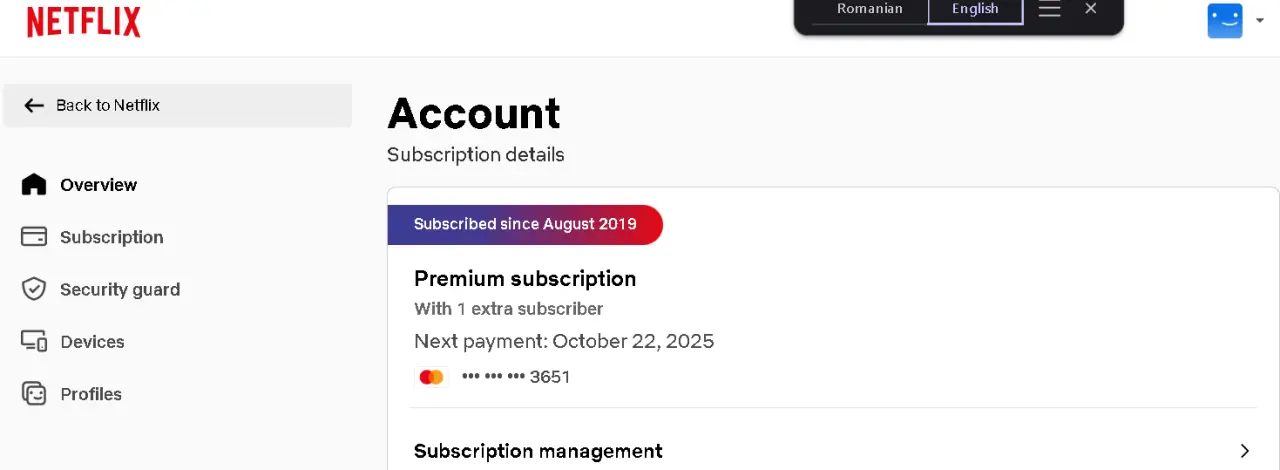
Task: Click the Subscribed since August 2019 badge
Action: (x=525, y=224)
